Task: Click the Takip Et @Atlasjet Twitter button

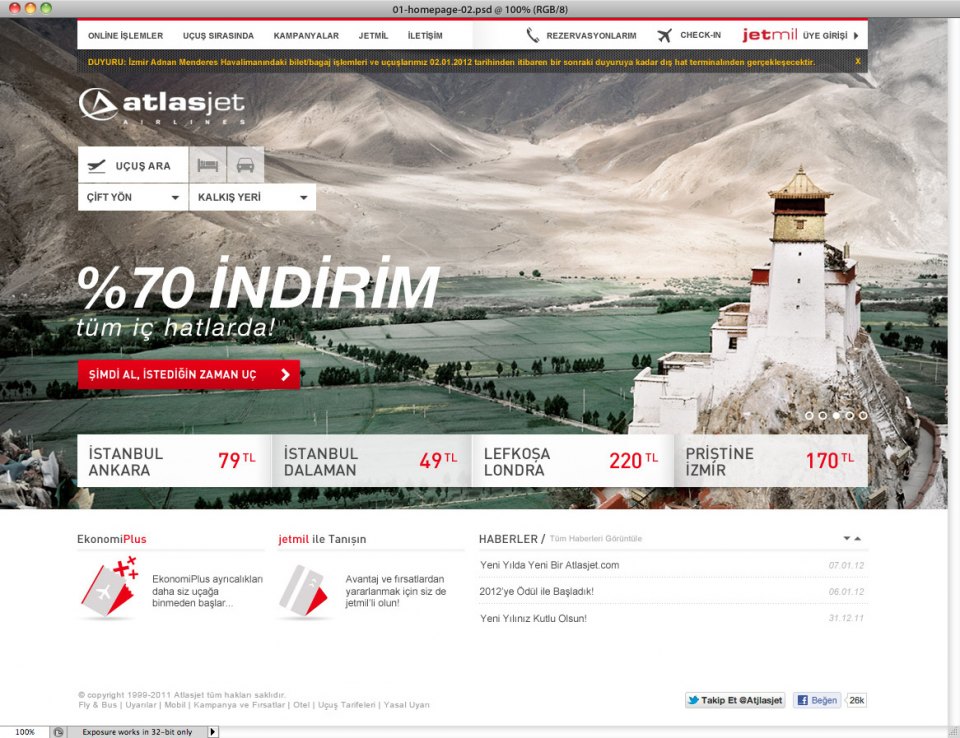Action: click(x=735, y=700)
